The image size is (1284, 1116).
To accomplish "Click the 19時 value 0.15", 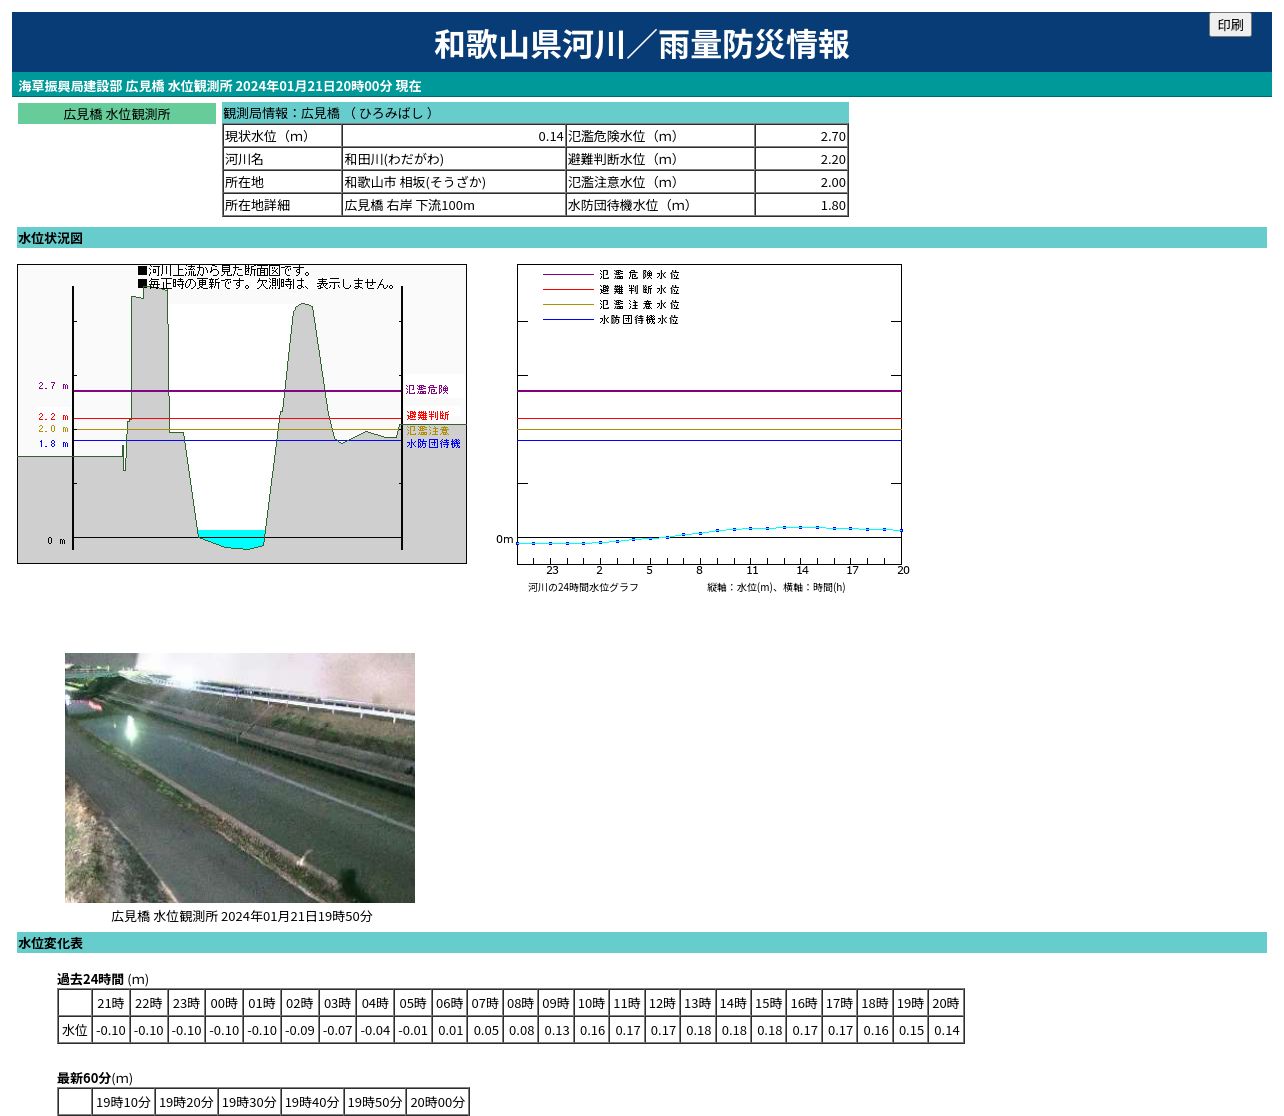I will click(x=911, y=1030).
